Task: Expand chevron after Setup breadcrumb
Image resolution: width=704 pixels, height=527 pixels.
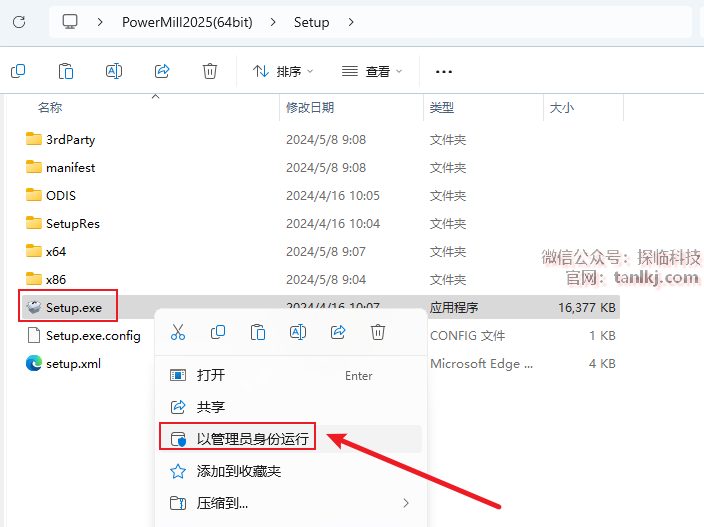Action: coord(351,22)
